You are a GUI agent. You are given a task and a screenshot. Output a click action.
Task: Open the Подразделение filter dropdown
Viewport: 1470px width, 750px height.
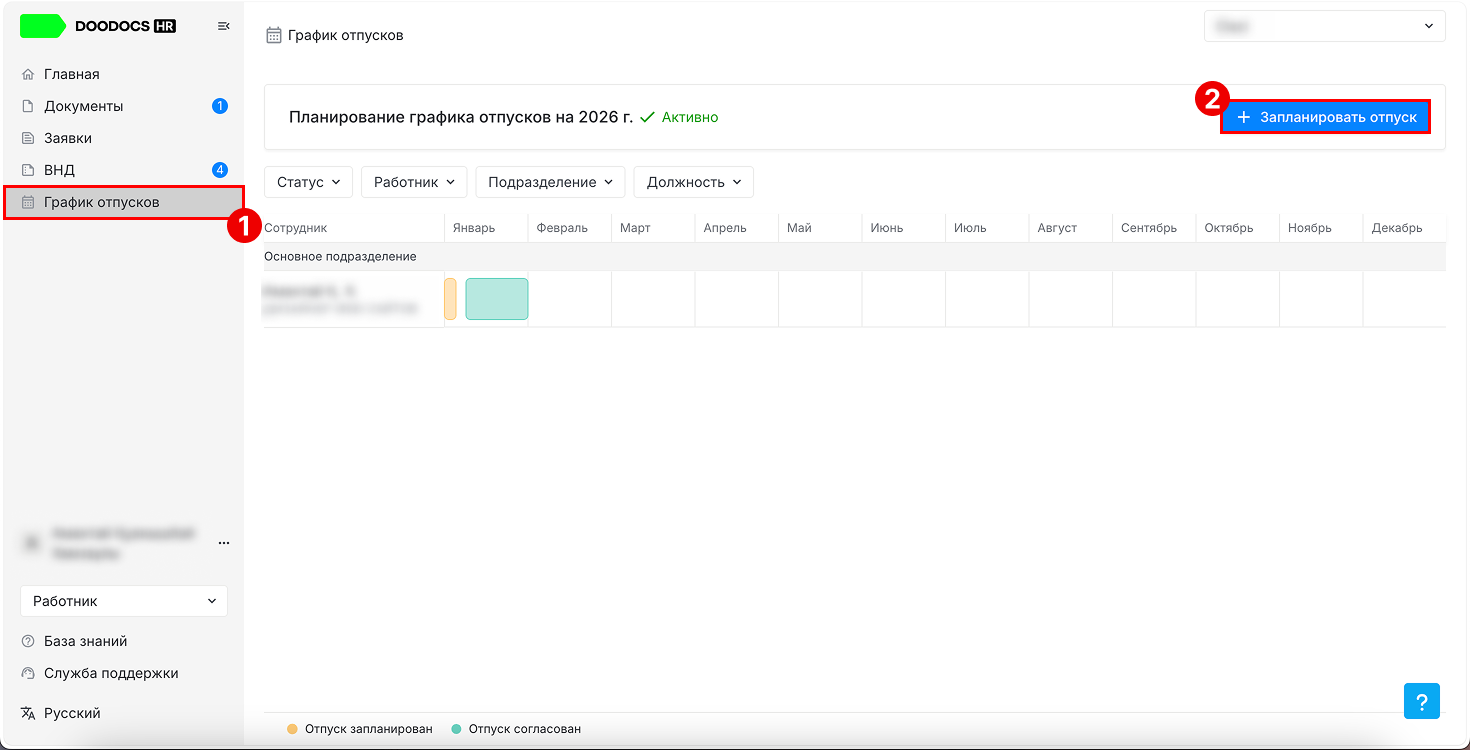coord(550,182)
